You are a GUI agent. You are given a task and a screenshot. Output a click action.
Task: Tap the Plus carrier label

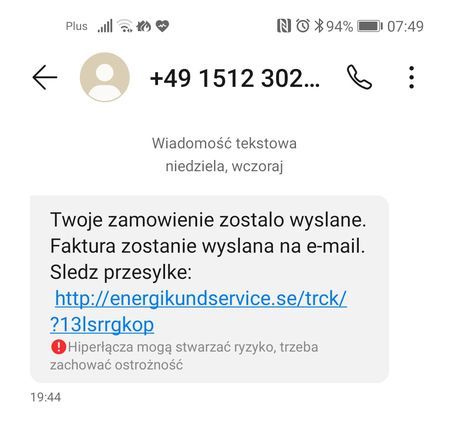(77, 26)
